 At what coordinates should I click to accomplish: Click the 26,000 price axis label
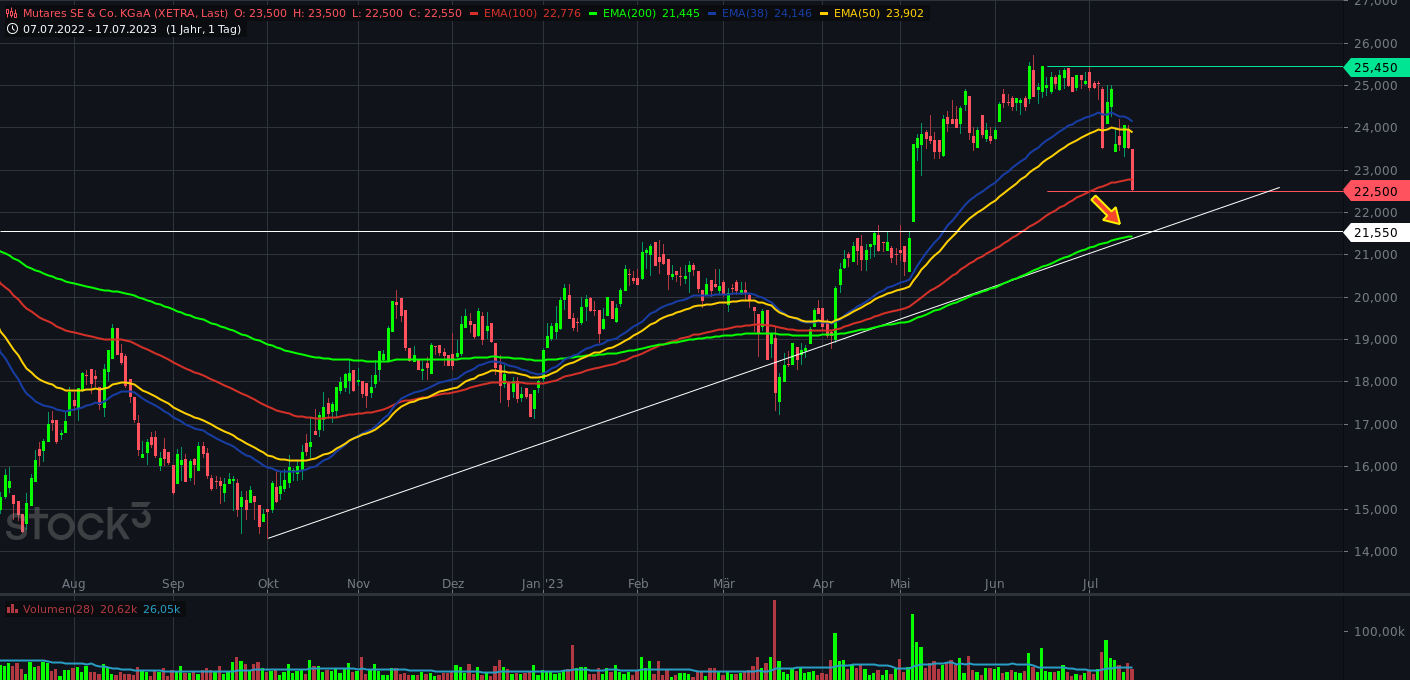1375,44
